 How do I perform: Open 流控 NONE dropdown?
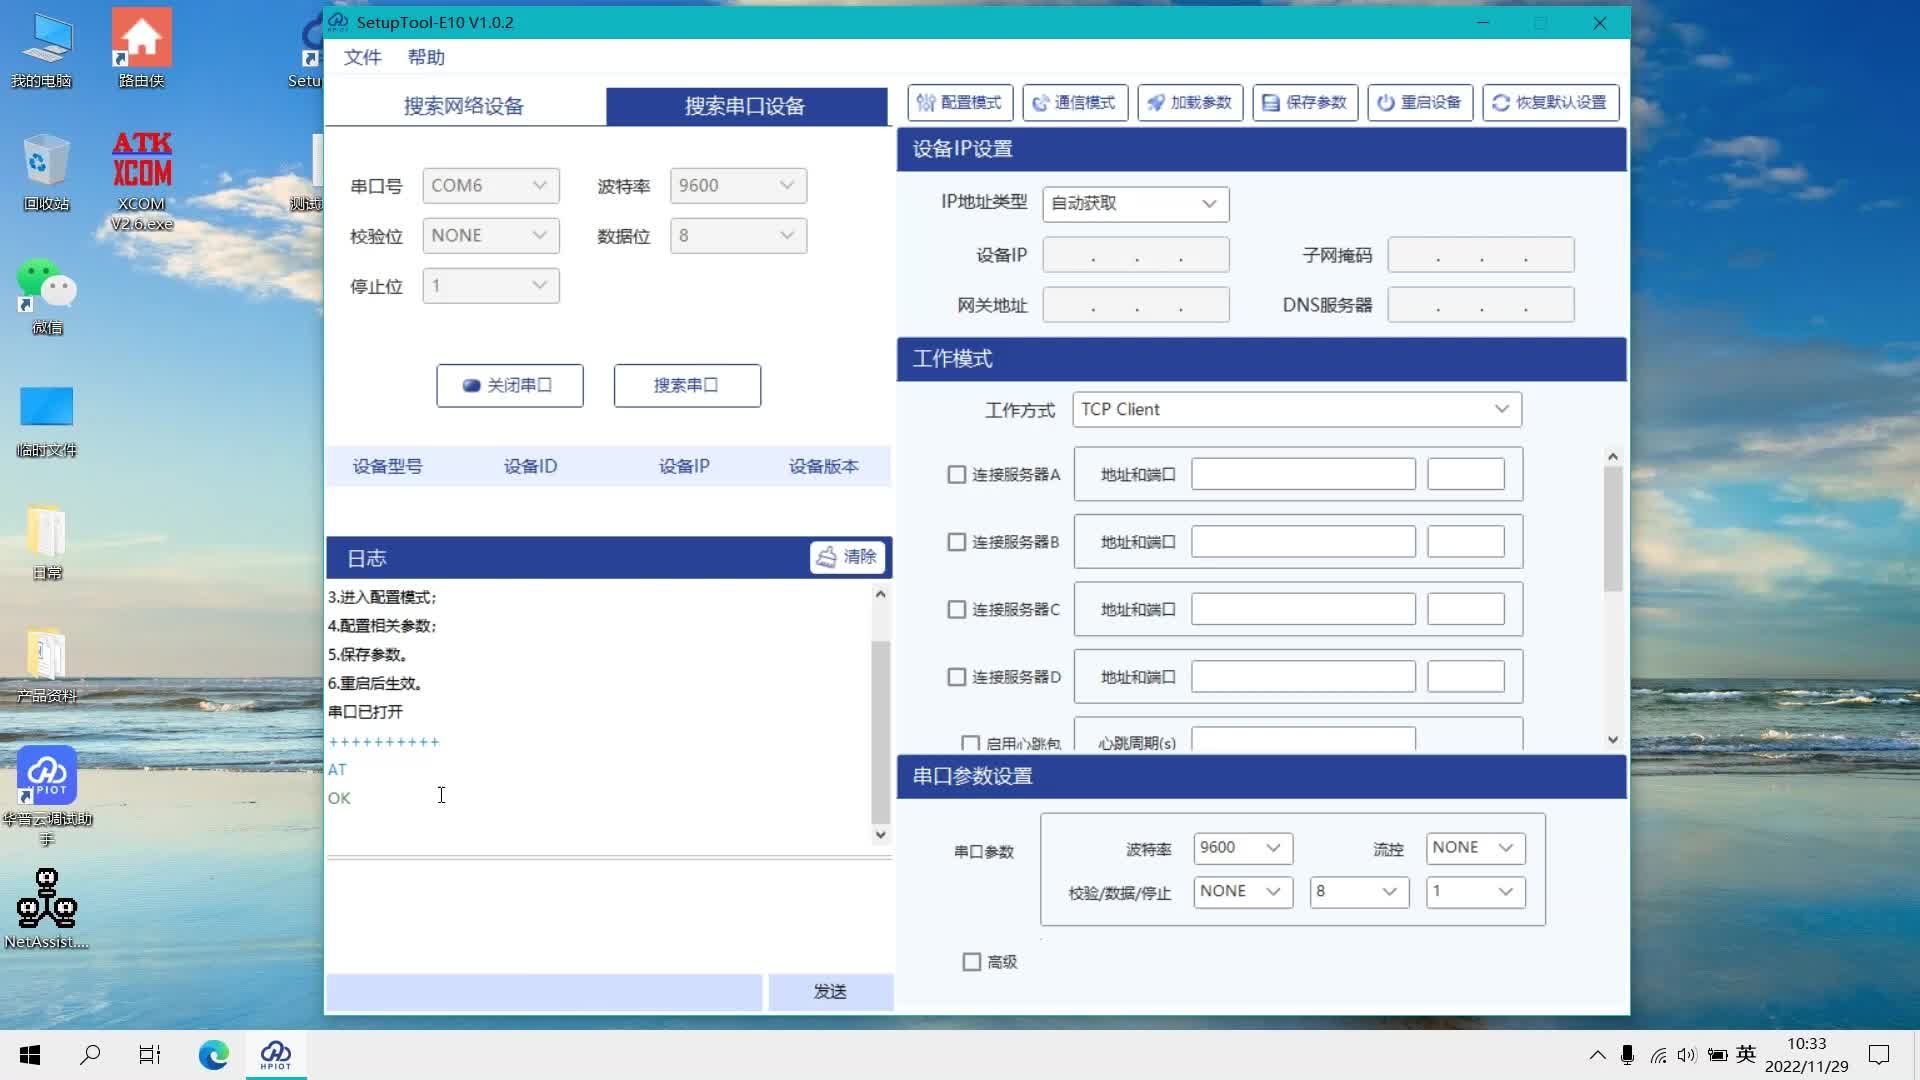(1475, 848)
